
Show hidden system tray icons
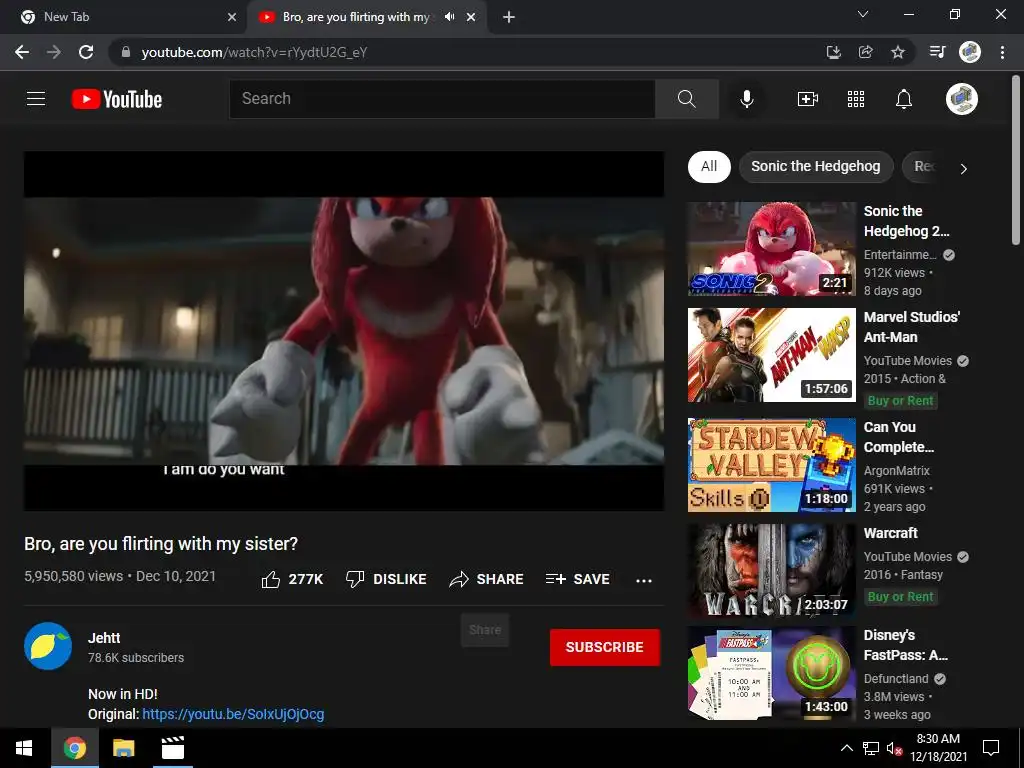[846, 748]
